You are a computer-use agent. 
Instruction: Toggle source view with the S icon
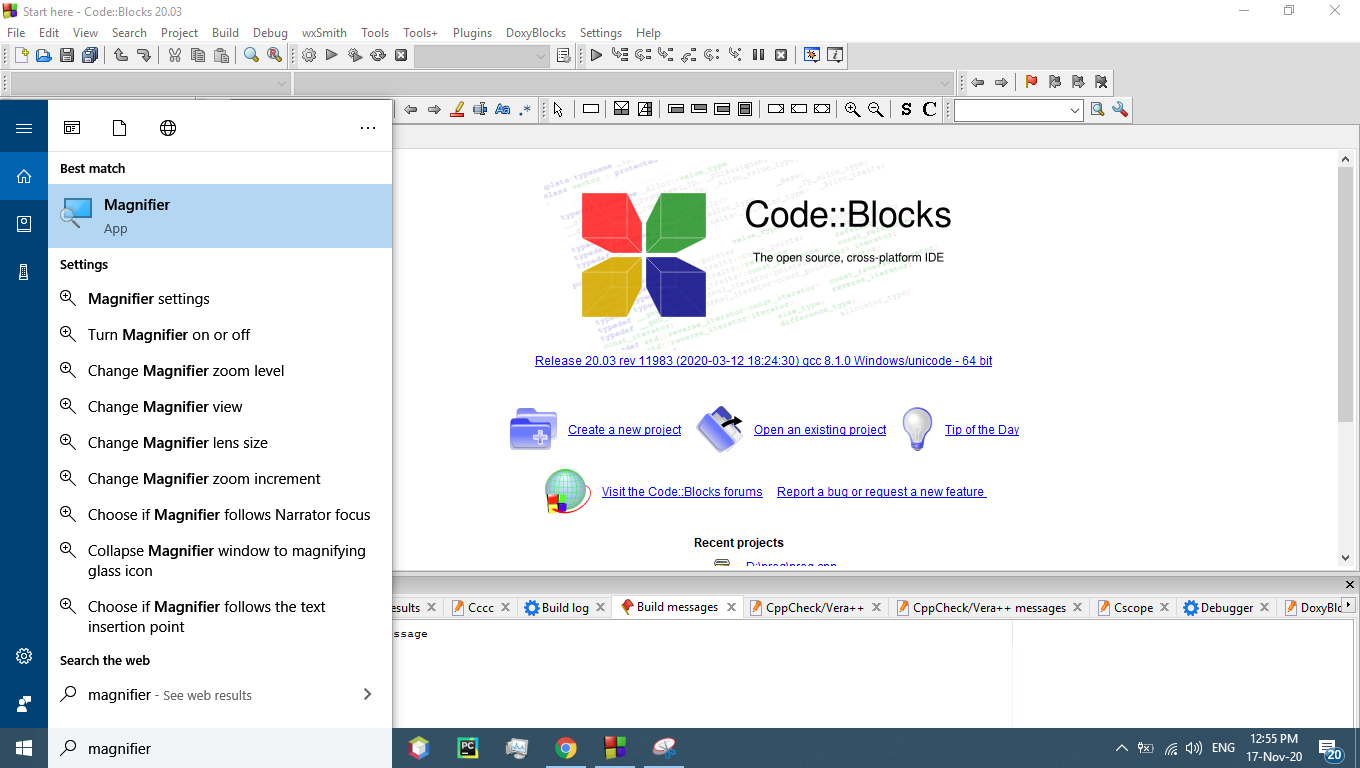(906, 109)
